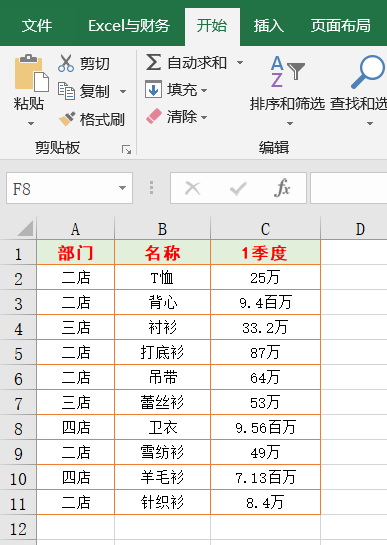Expand the Sort and Filter dropdown arrow

tap(290, 123)
